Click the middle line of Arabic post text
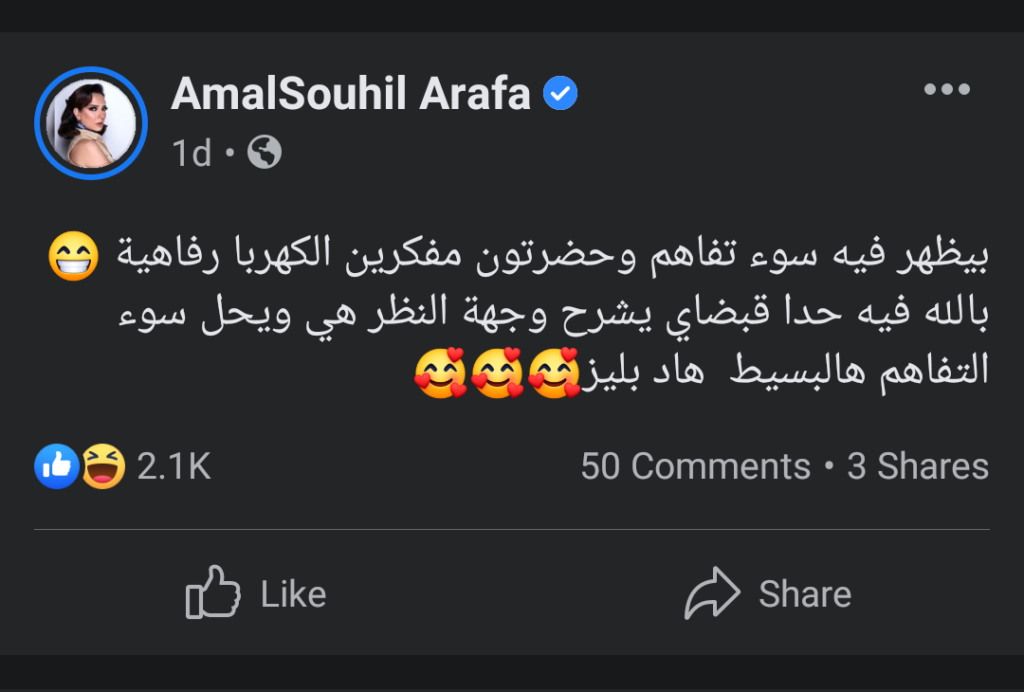Image resolution: width=1024 pixels, height=692 pixels. [548, 316]
